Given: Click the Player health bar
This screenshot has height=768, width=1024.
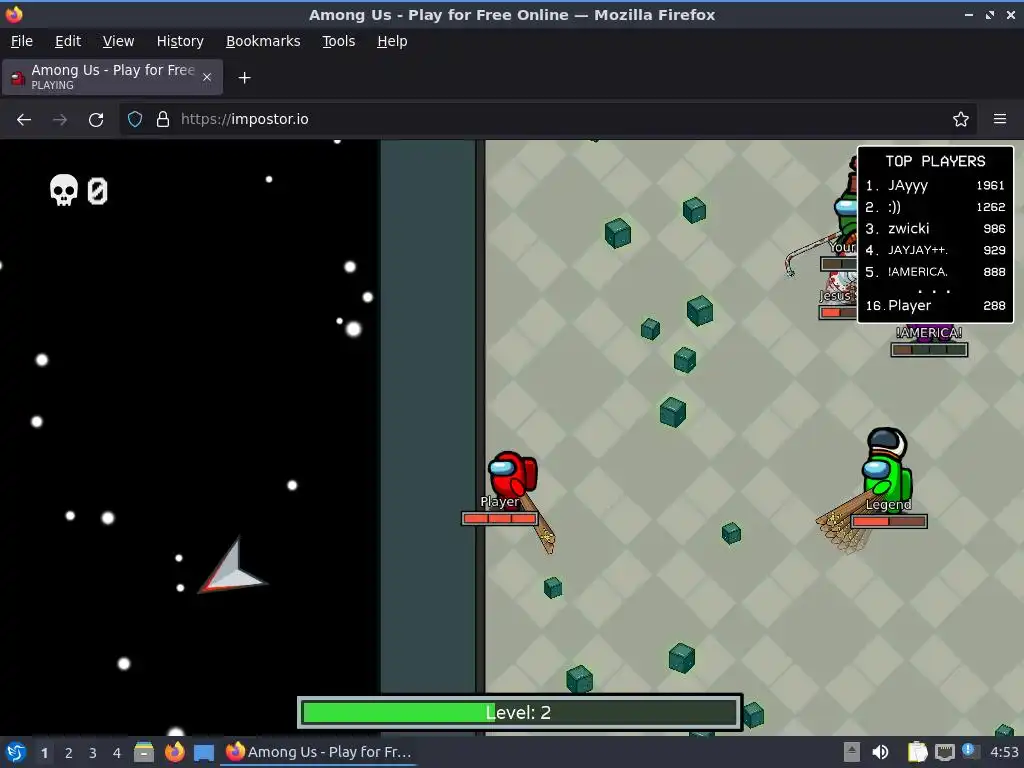Looking at the screenshot, I should pos(500,519).
